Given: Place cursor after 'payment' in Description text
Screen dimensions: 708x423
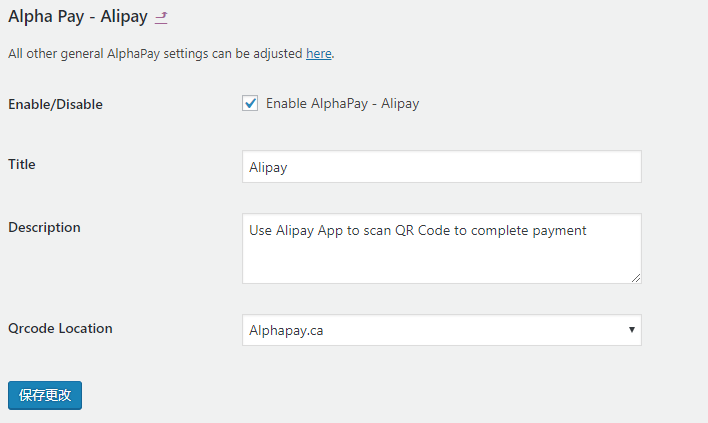Looking at the screenshot, I should click(x=587, y=231).
